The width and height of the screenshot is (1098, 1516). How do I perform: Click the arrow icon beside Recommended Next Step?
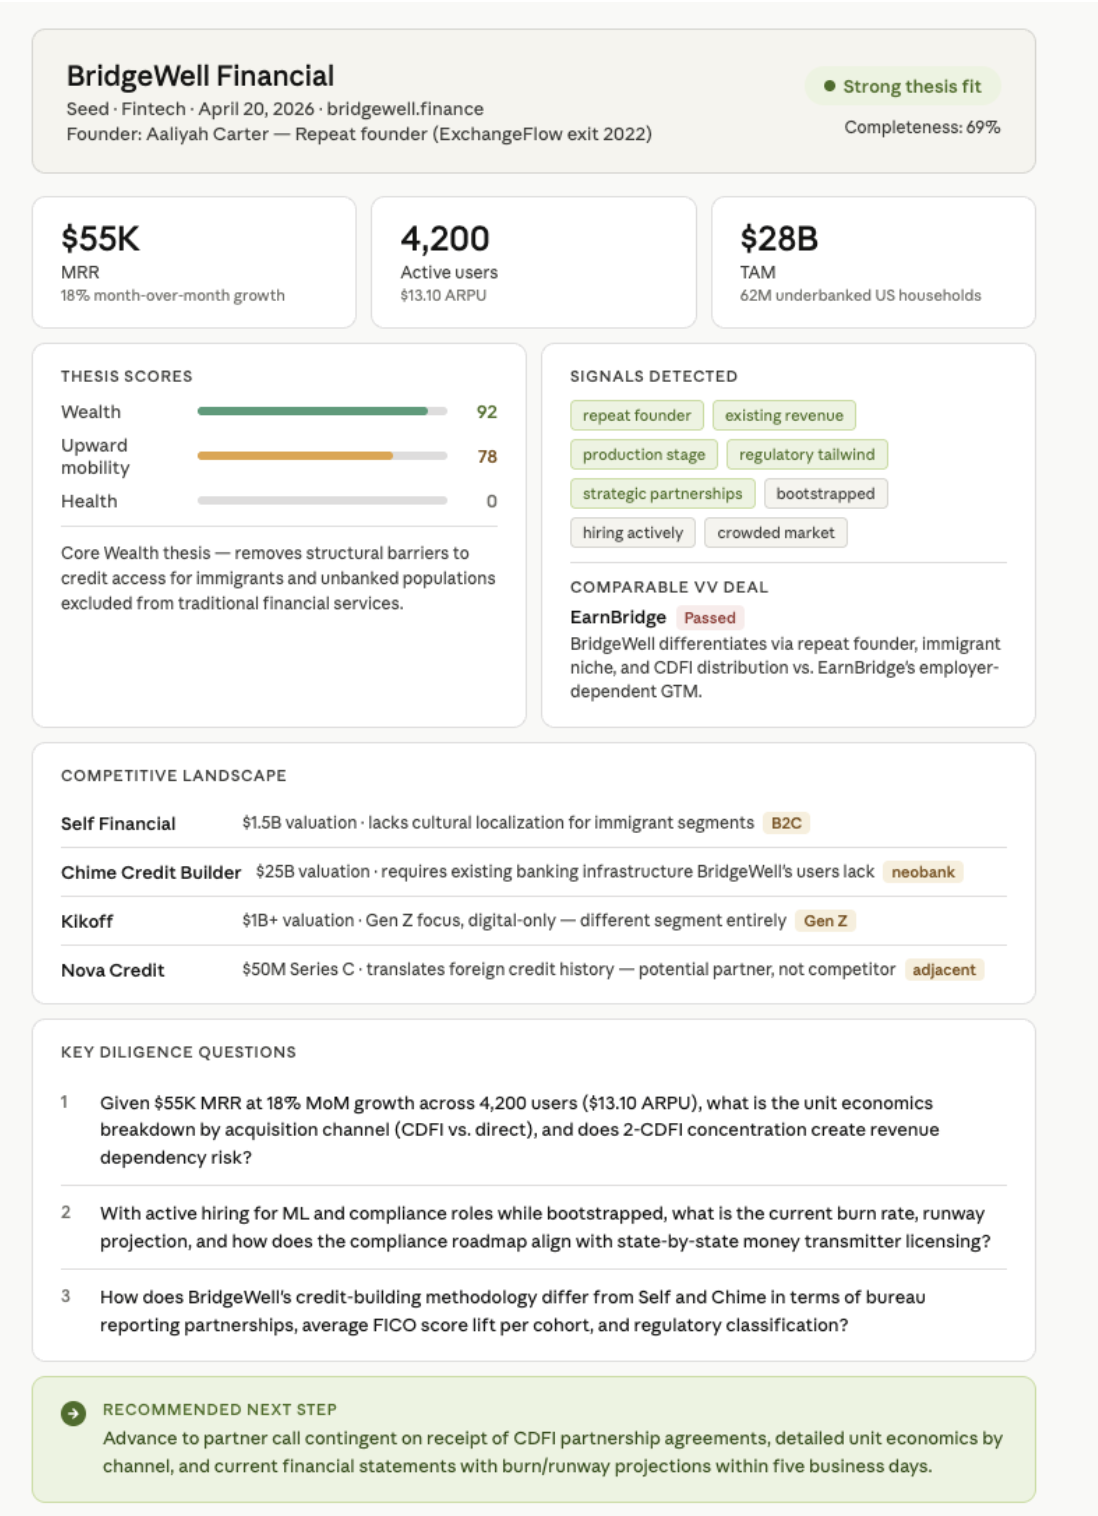[x=73, y=1413]
